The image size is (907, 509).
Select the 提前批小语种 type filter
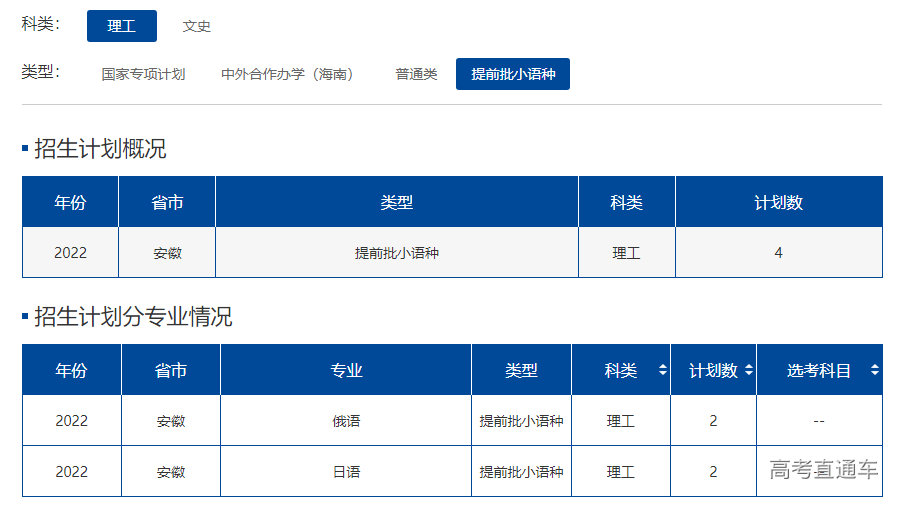(x=513, y=74)
